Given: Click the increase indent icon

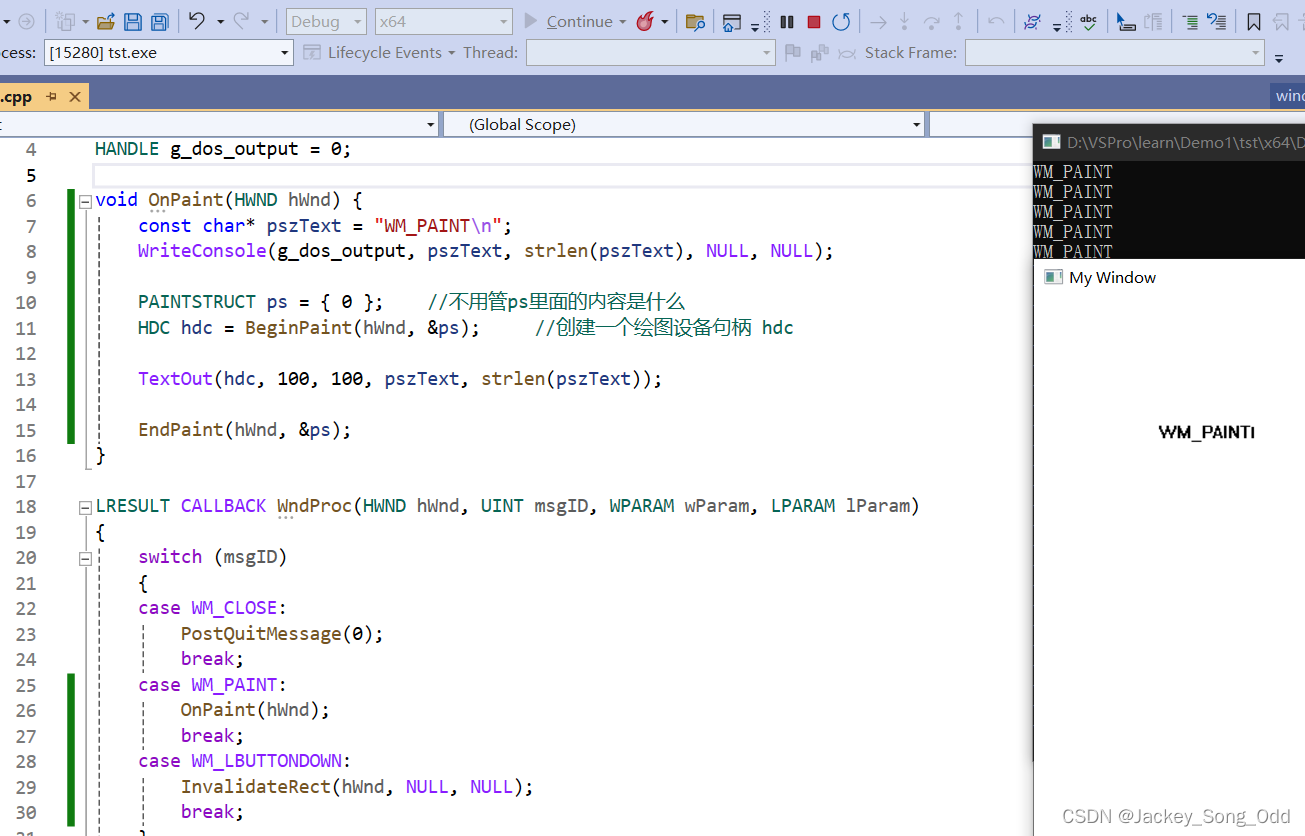Looking at the screenshot, I should (x=1190, y=21).
